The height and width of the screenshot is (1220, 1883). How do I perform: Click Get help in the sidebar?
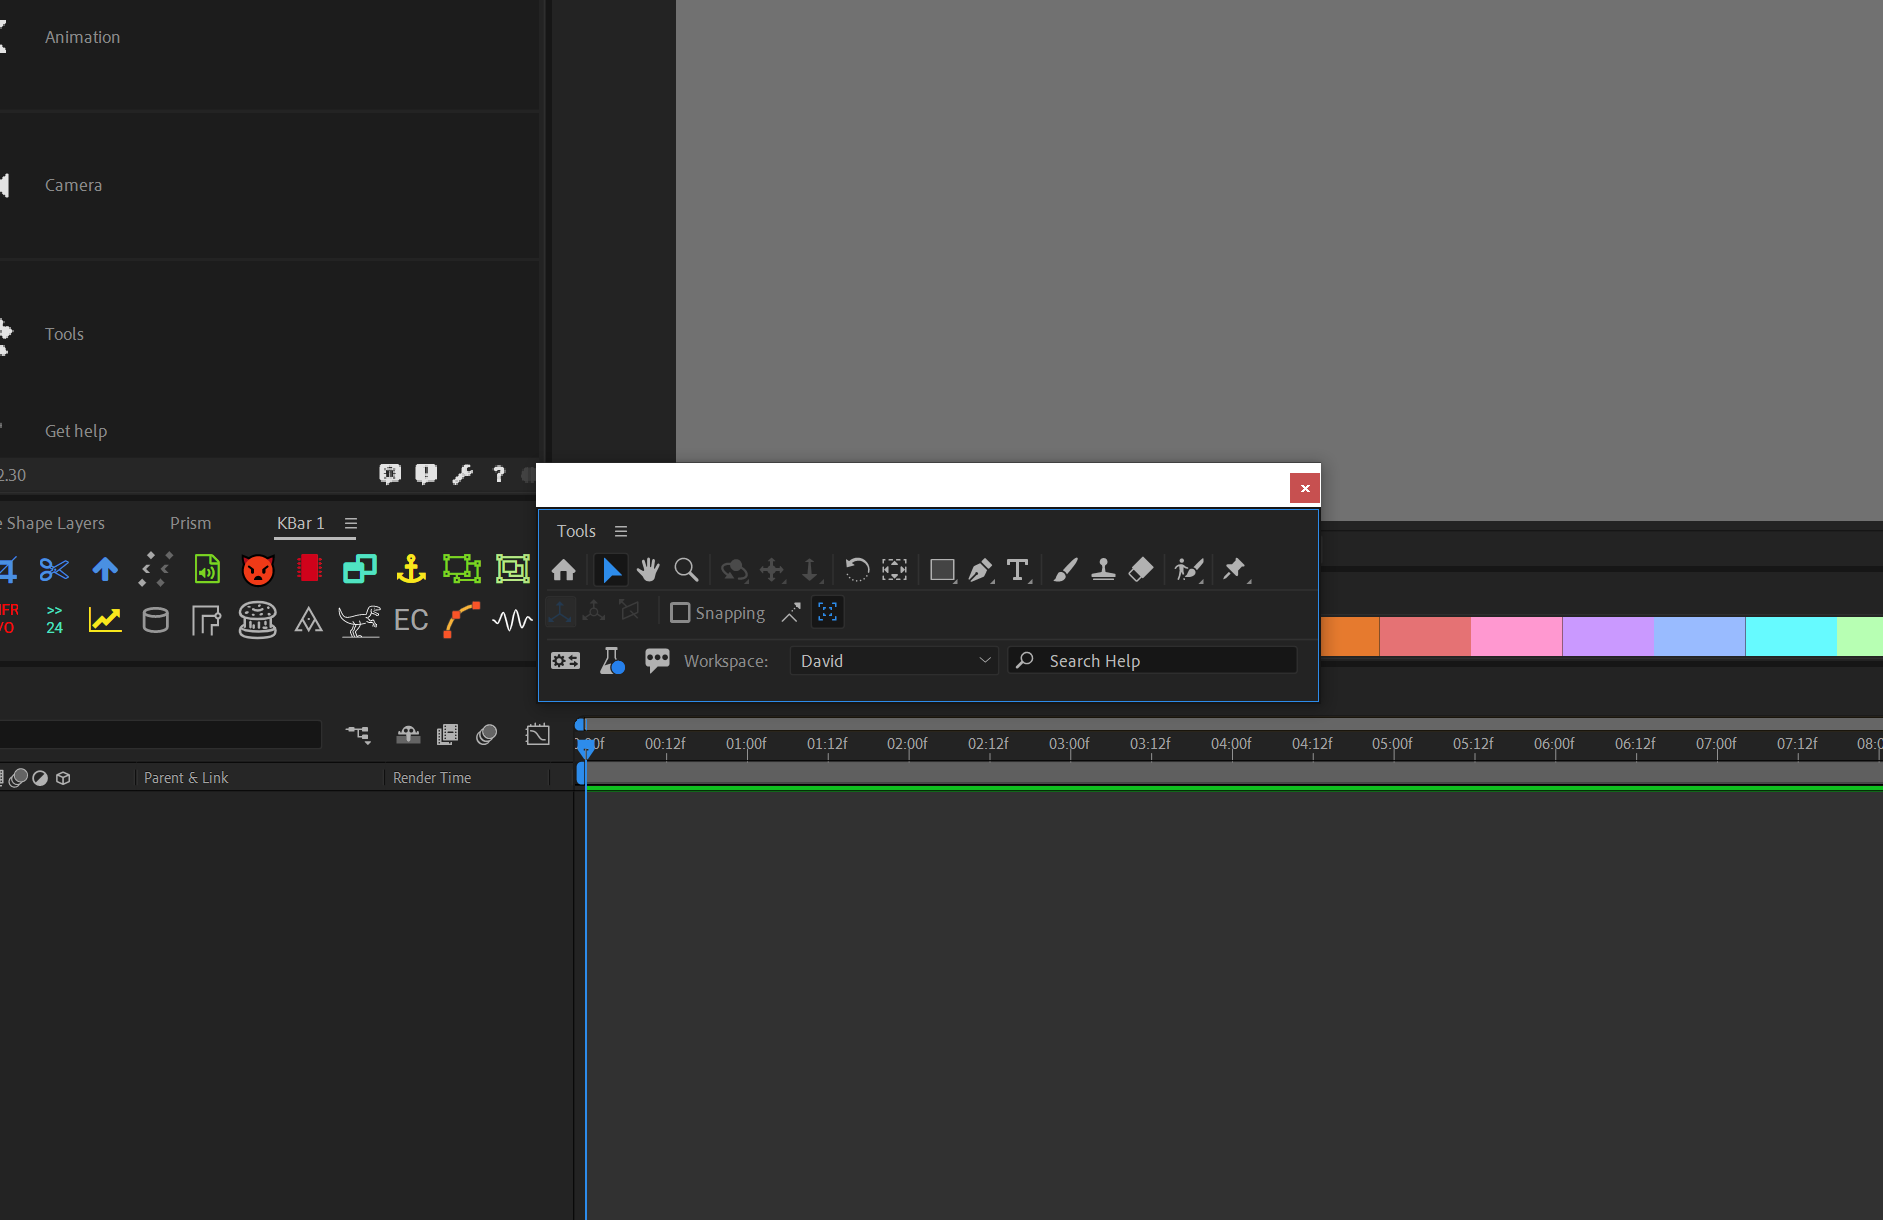(x=76, y=430)
